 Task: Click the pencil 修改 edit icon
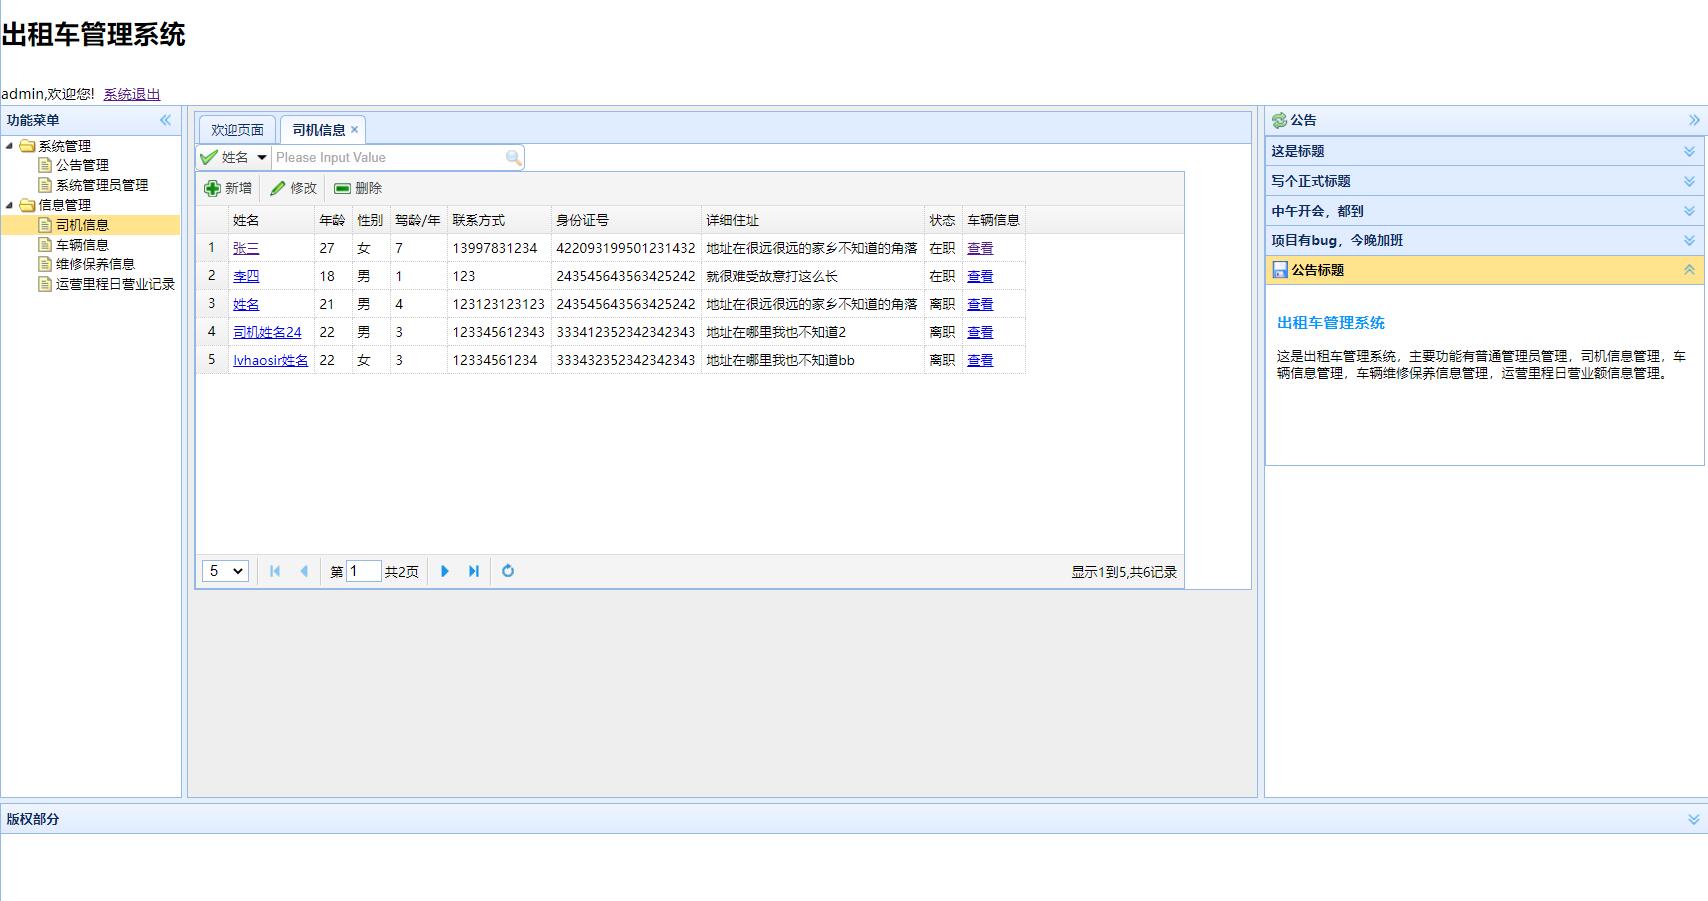[x=278, y=188]
